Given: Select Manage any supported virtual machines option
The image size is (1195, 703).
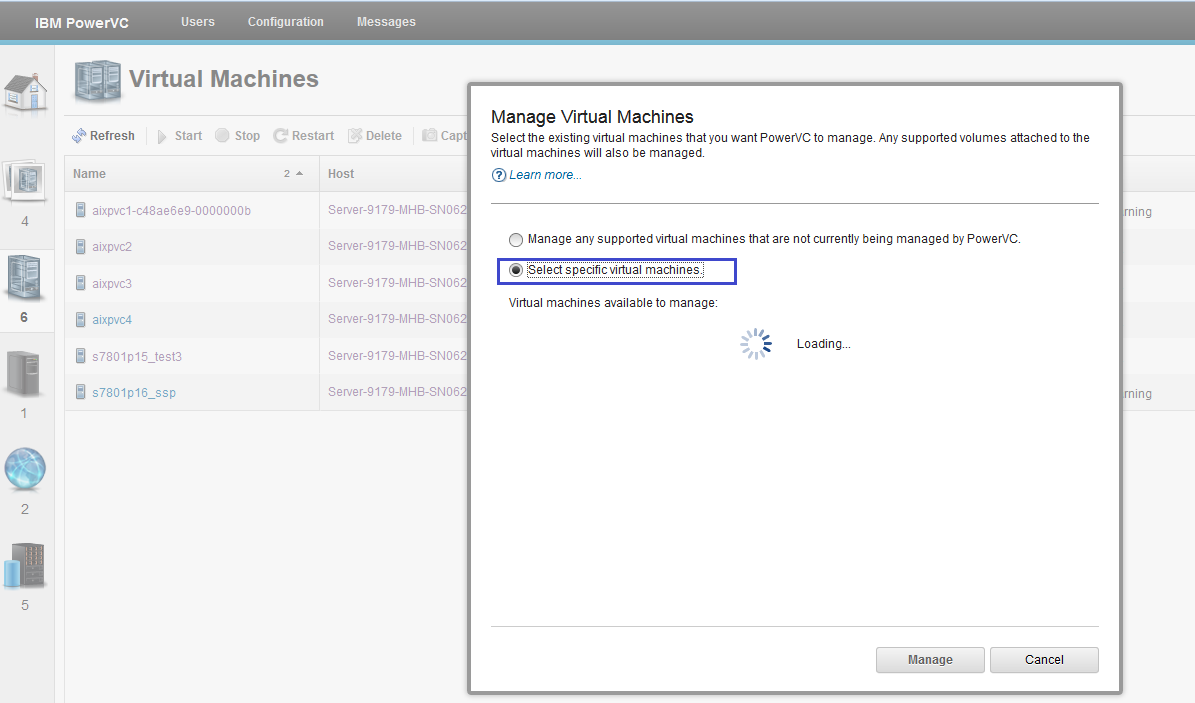Looking at the screenshot, I should (x=516, y=239).
